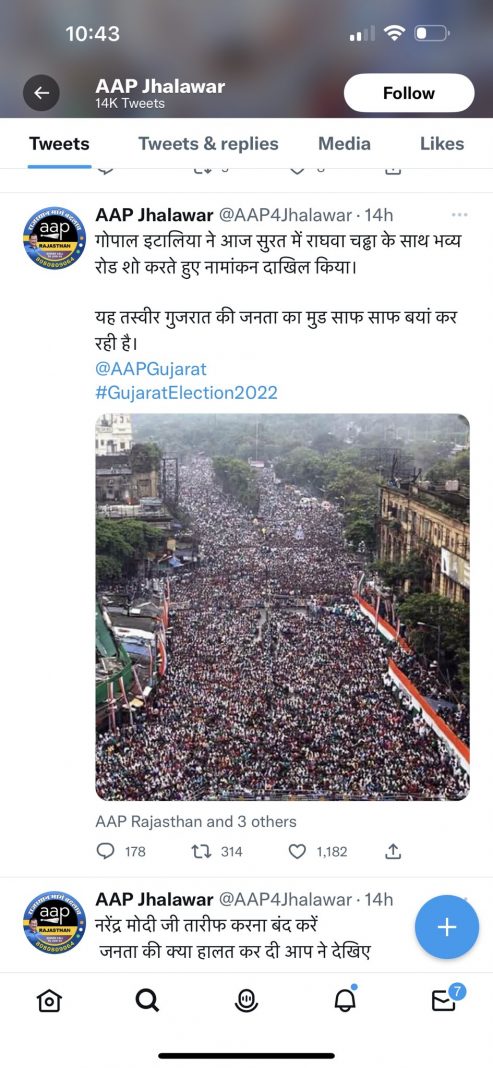Open Notifications bell in bottom bar
The image size is (493, 1068).
tap(345, 999)
